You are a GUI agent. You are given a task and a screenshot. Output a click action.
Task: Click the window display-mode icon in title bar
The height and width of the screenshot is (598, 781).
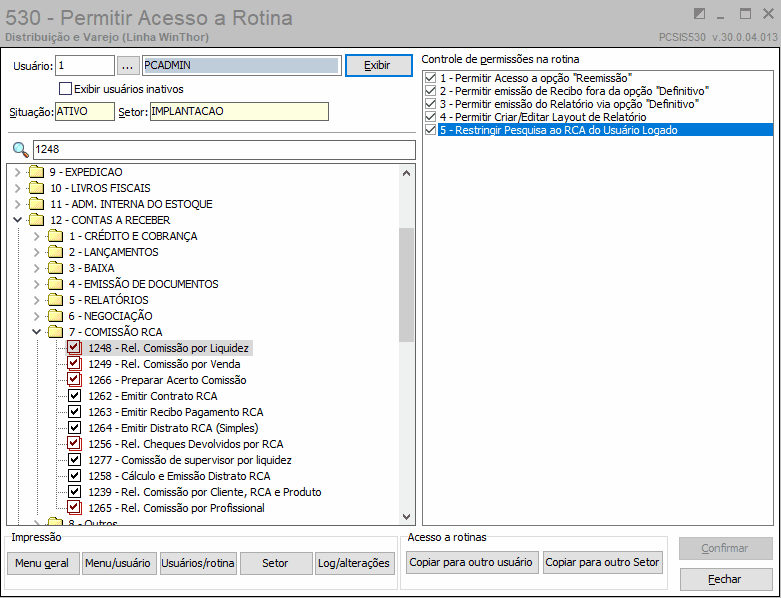point(699,14)
